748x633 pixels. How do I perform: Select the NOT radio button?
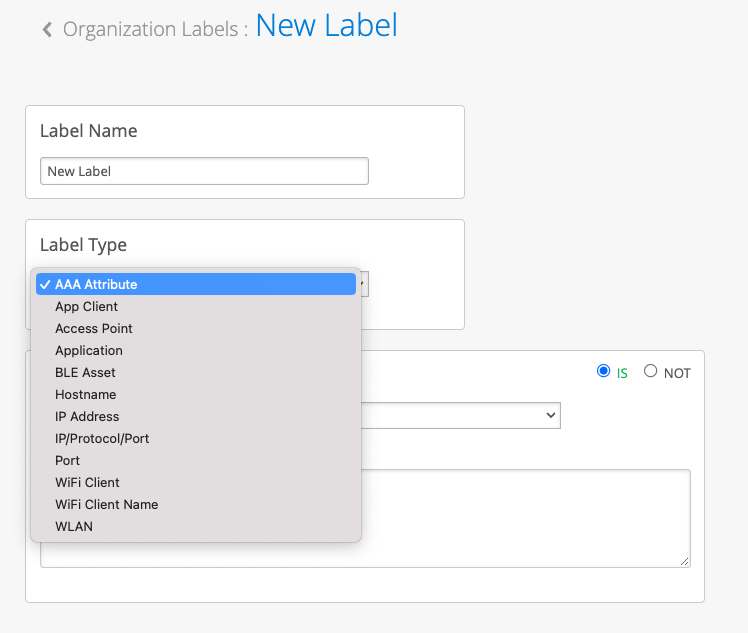pos(651,371)
